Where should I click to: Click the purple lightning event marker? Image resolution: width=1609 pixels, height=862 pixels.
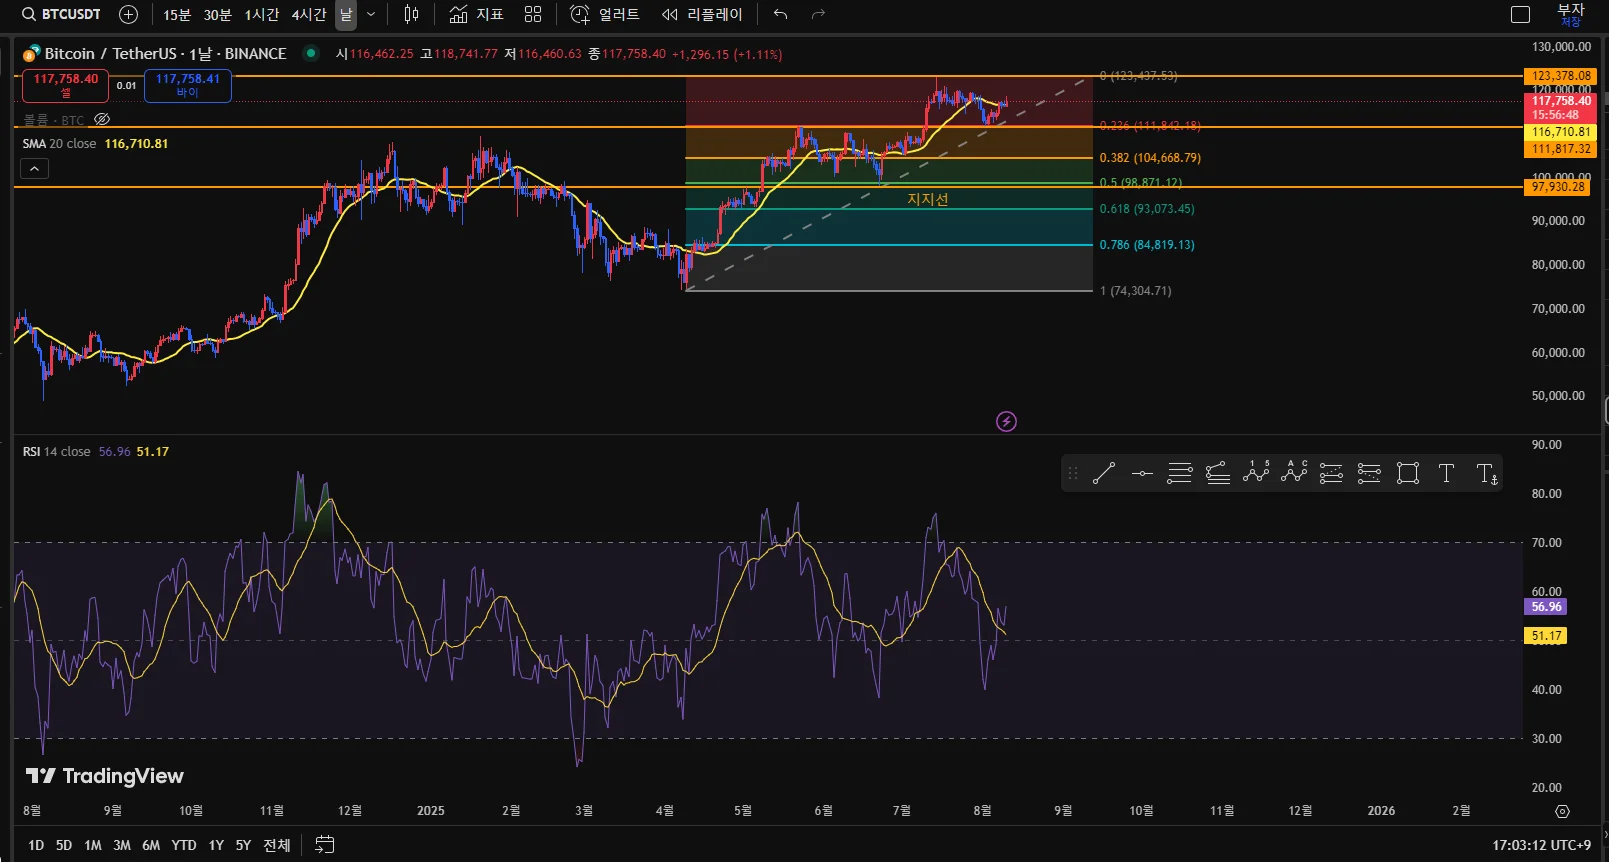1006,421
